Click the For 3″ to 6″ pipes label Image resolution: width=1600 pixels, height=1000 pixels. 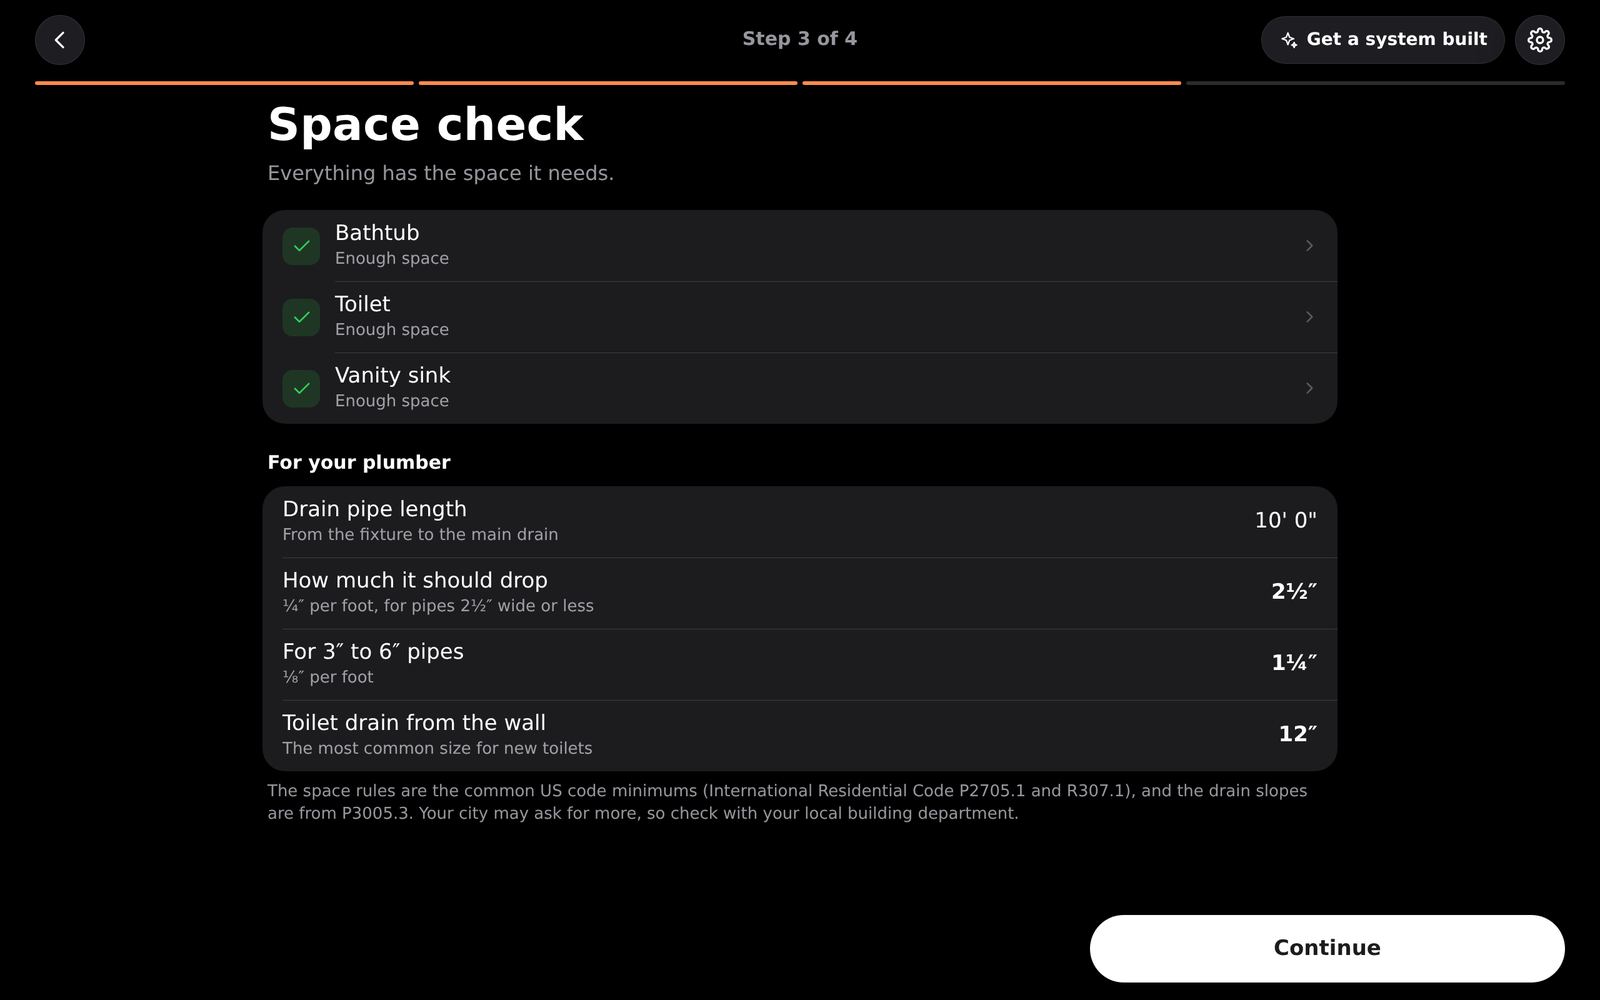click(373, 651)
